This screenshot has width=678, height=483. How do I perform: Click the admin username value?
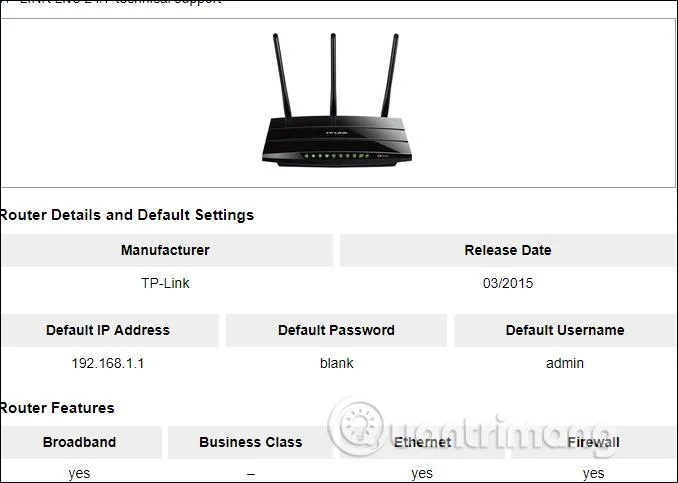[565, 363]
